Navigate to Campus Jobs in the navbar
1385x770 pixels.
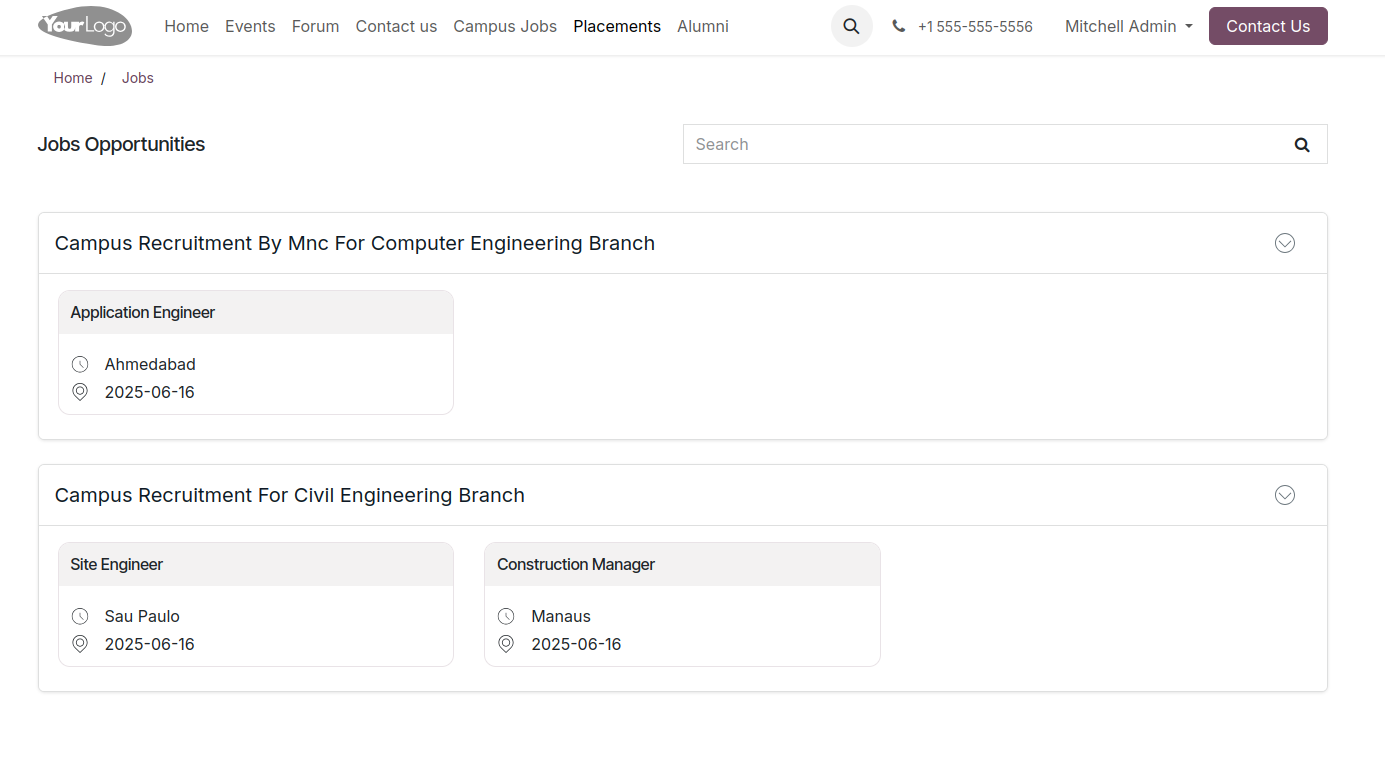(505, 26)
